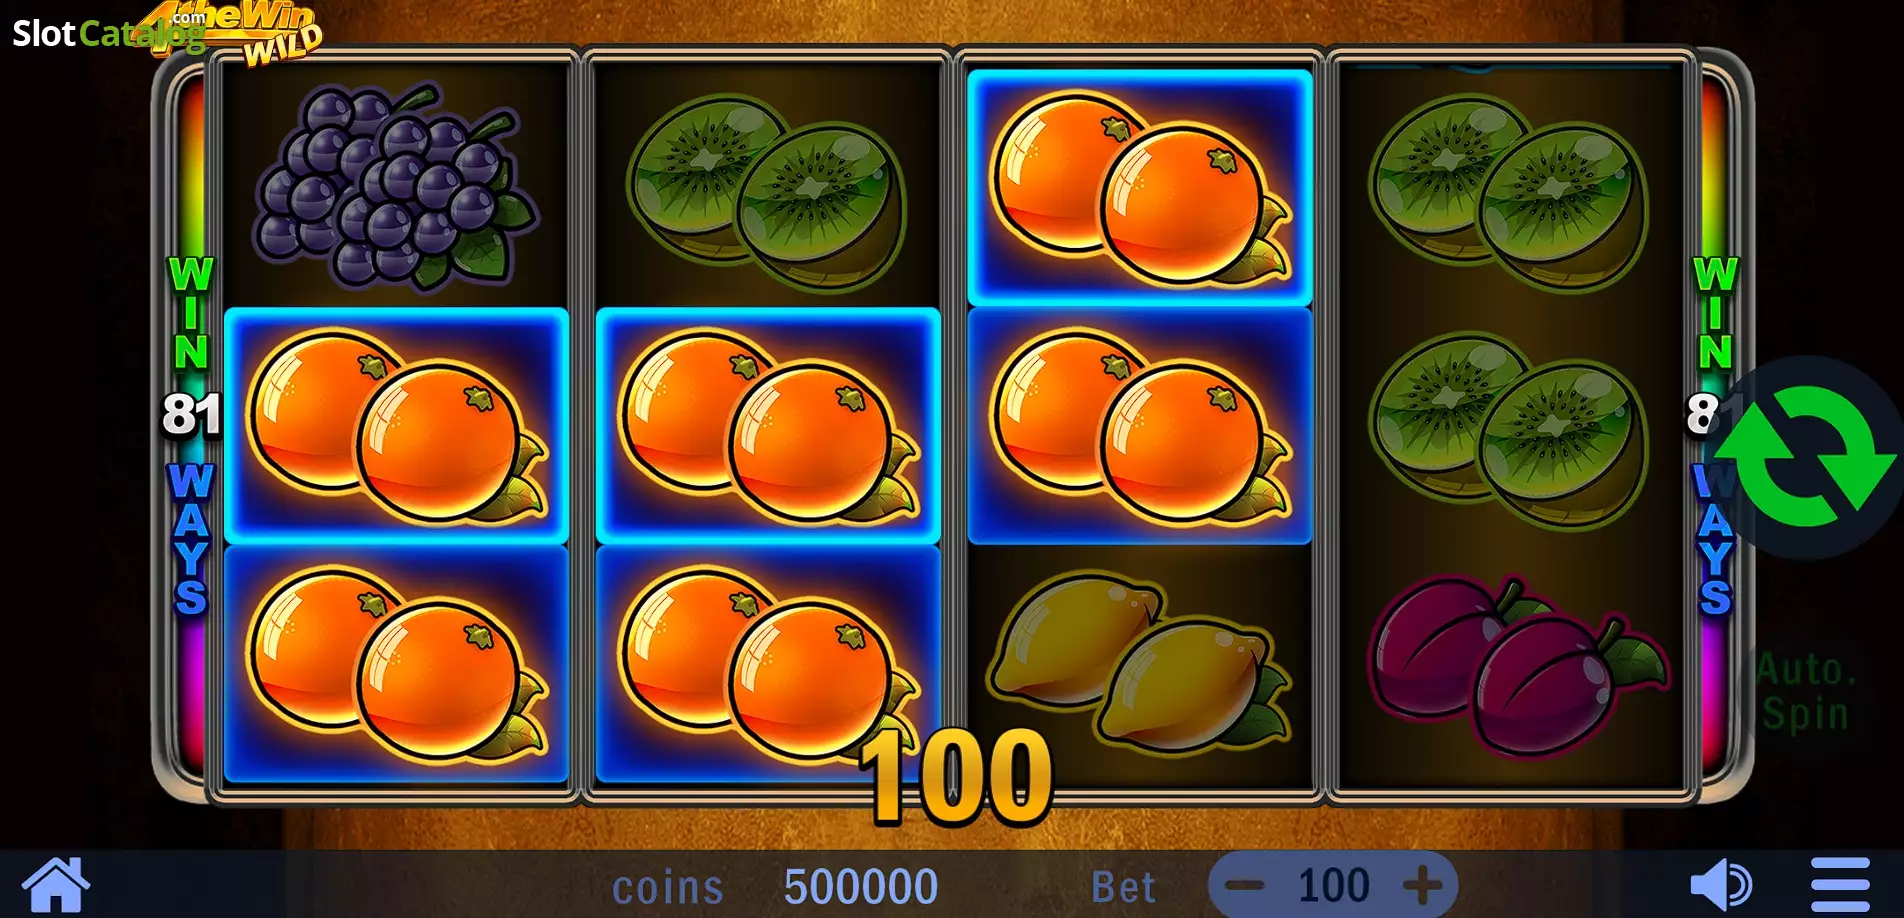1904x918 pixels.
Task: Enable Auto Spin
Action: point(1805,692)
